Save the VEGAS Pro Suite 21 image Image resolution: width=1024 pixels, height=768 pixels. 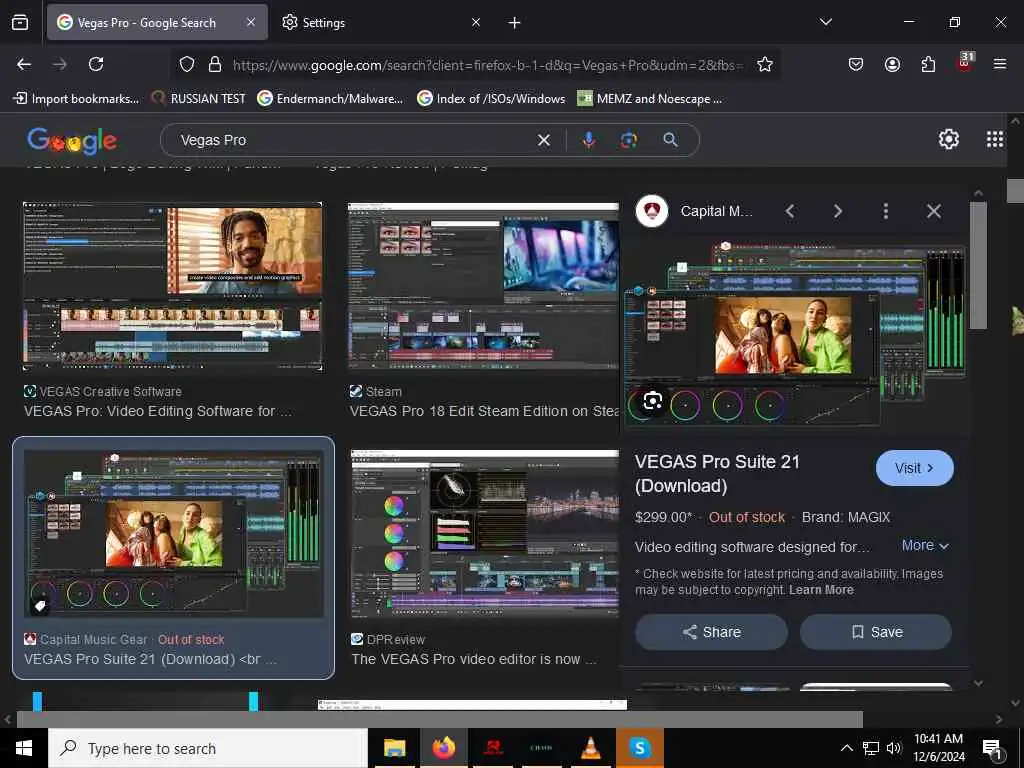coord(876,632)
